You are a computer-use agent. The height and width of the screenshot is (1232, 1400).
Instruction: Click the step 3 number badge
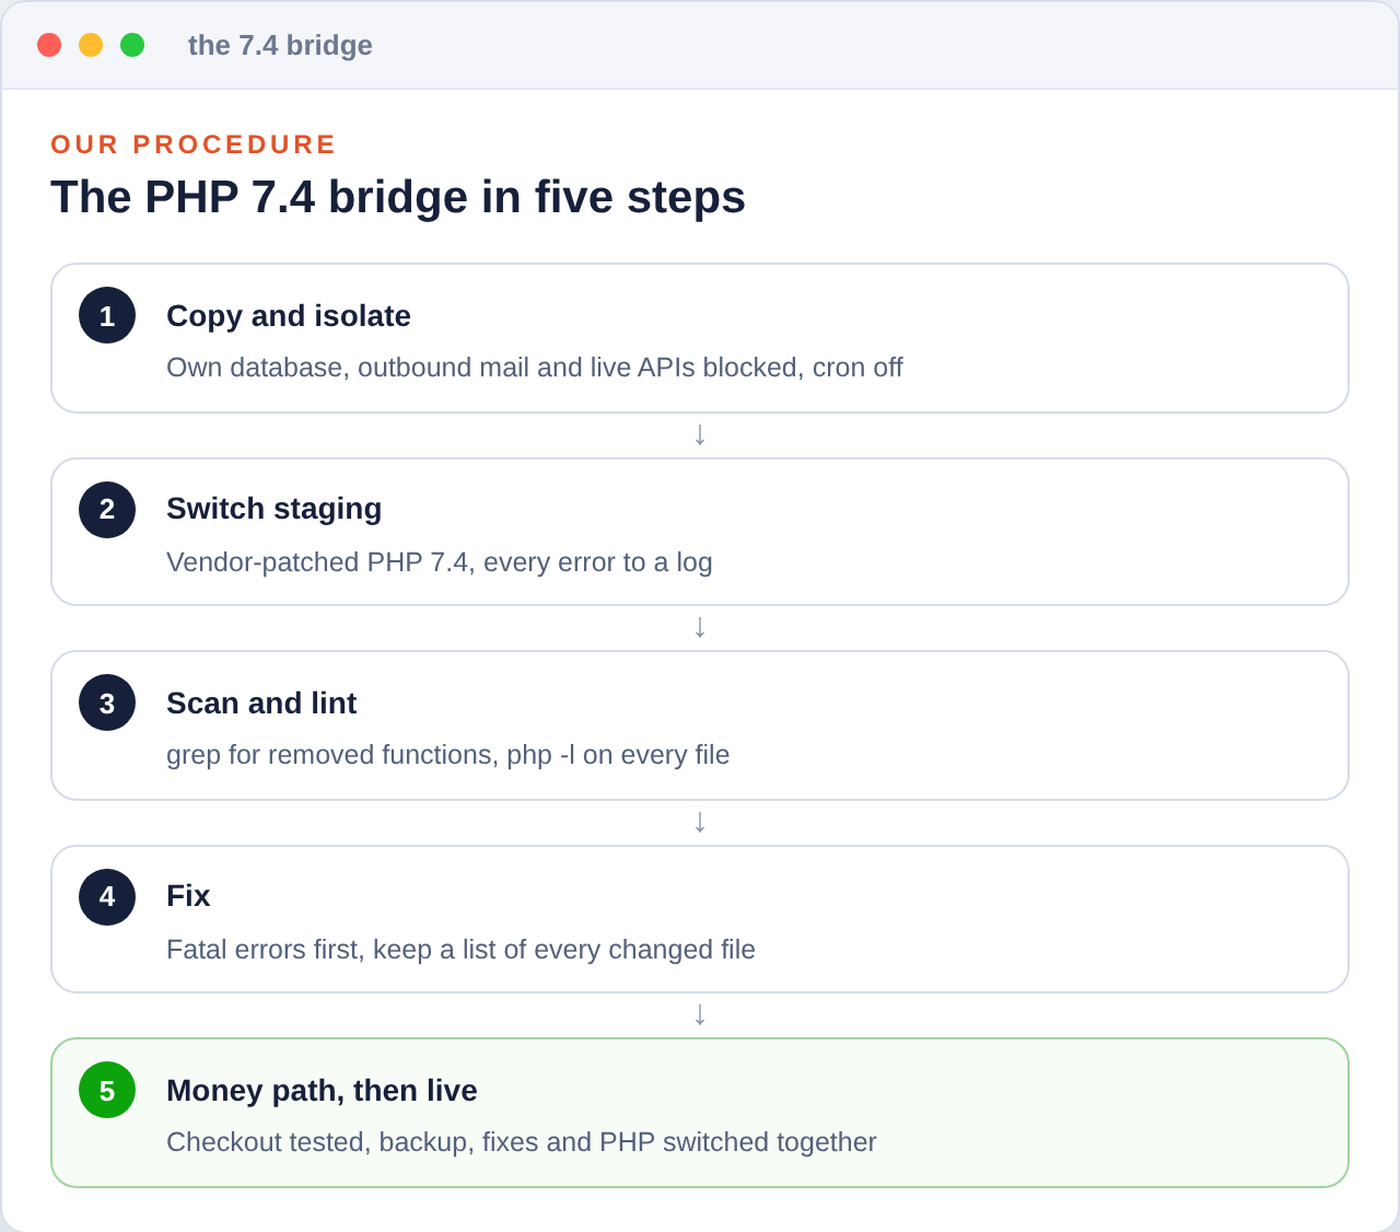point(107,703)
